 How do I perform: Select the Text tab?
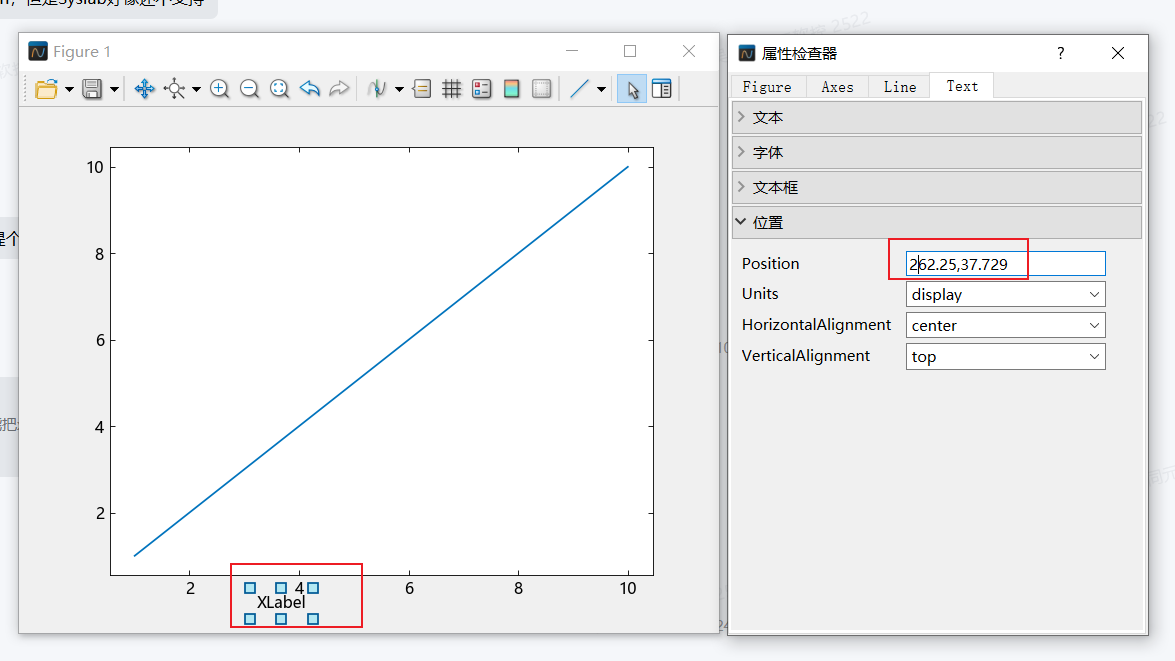(962, 86)
